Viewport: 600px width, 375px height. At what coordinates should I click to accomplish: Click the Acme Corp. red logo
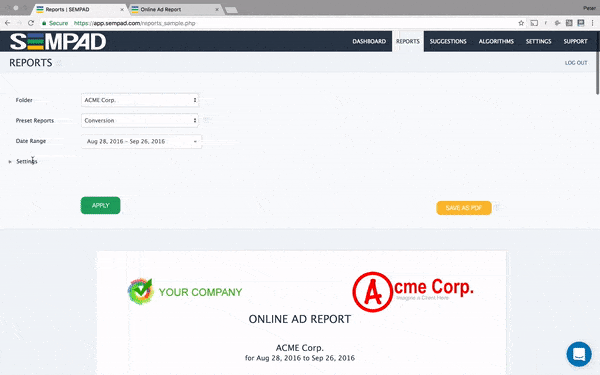pos(413,292)
